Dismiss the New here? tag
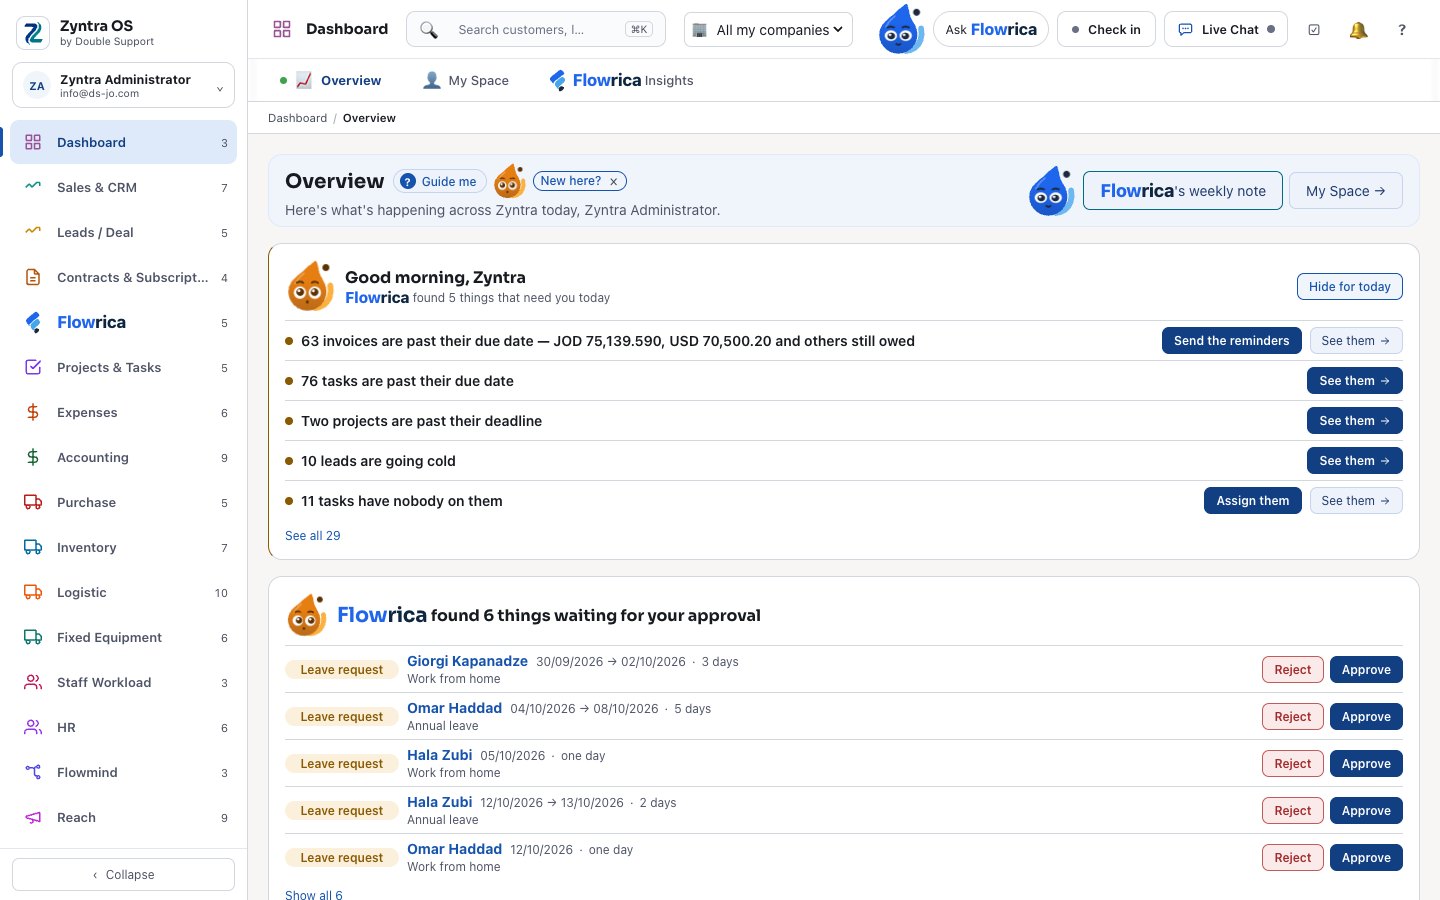 point(613,181)
